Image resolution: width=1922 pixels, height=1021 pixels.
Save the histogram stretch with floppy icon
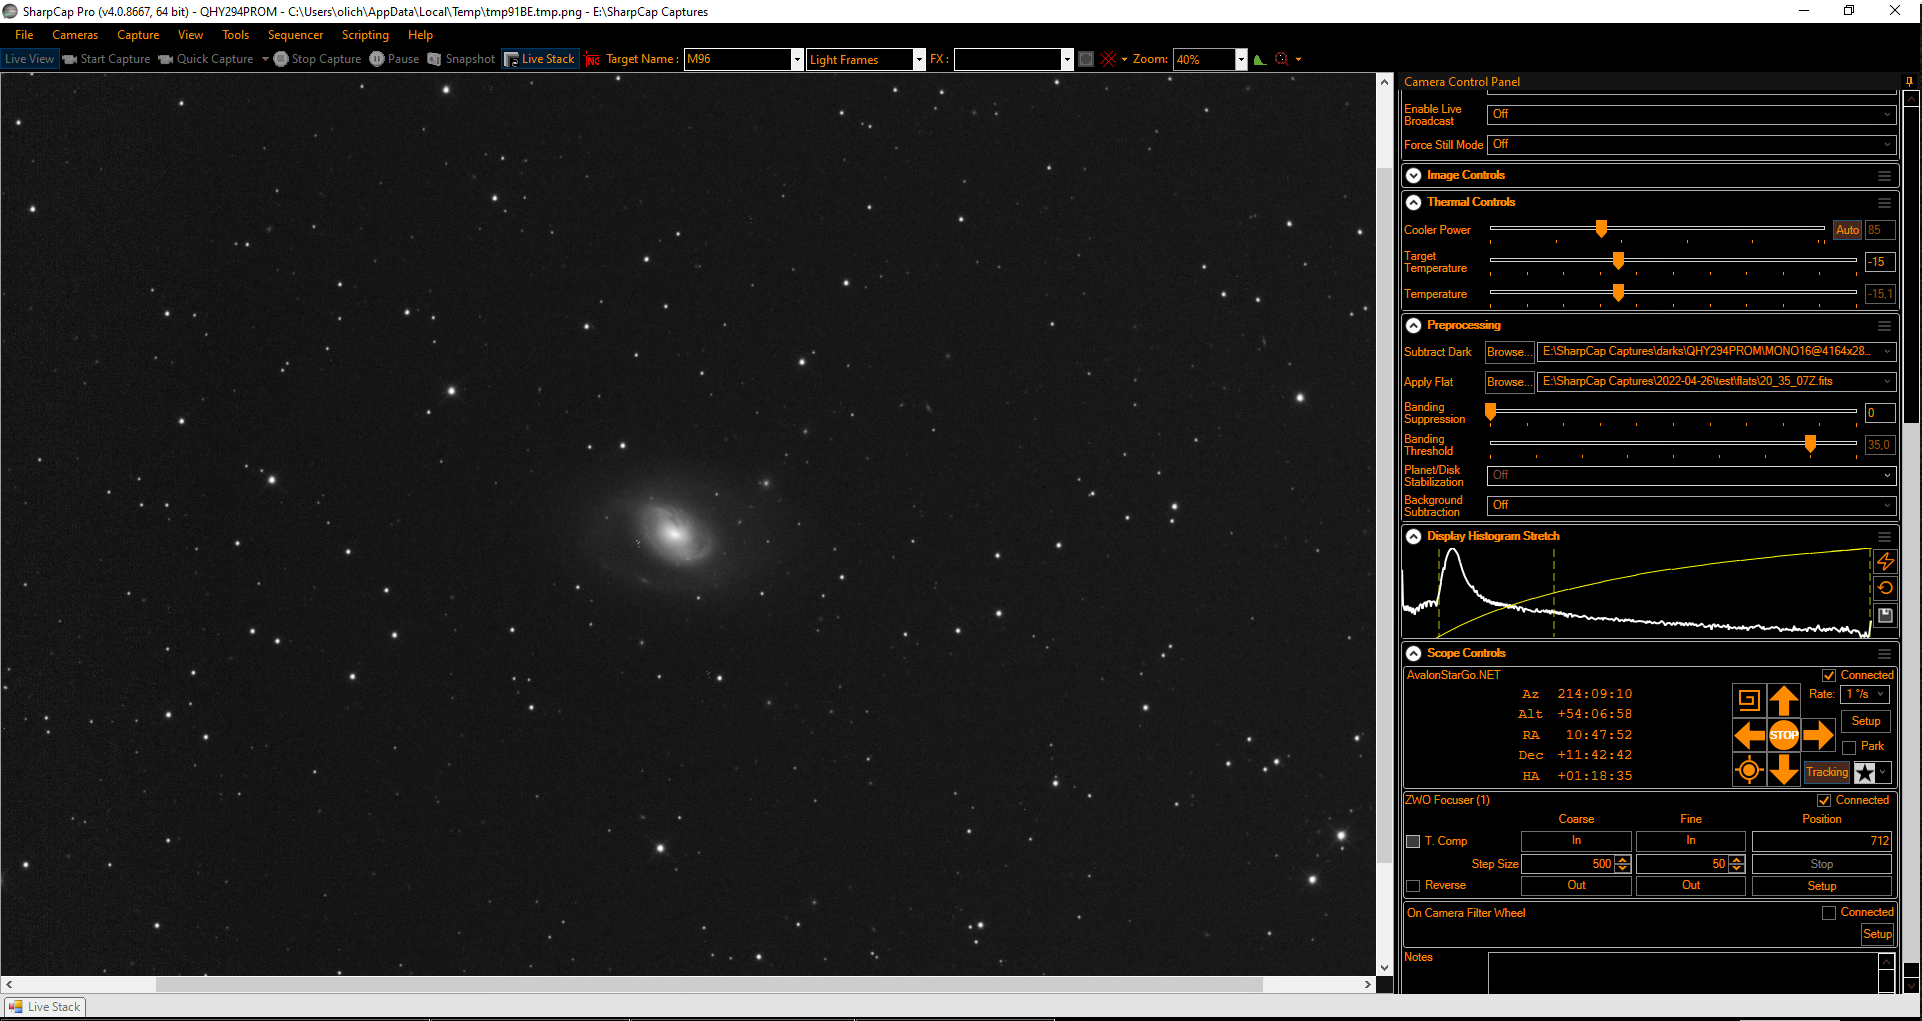(1885, 615)
